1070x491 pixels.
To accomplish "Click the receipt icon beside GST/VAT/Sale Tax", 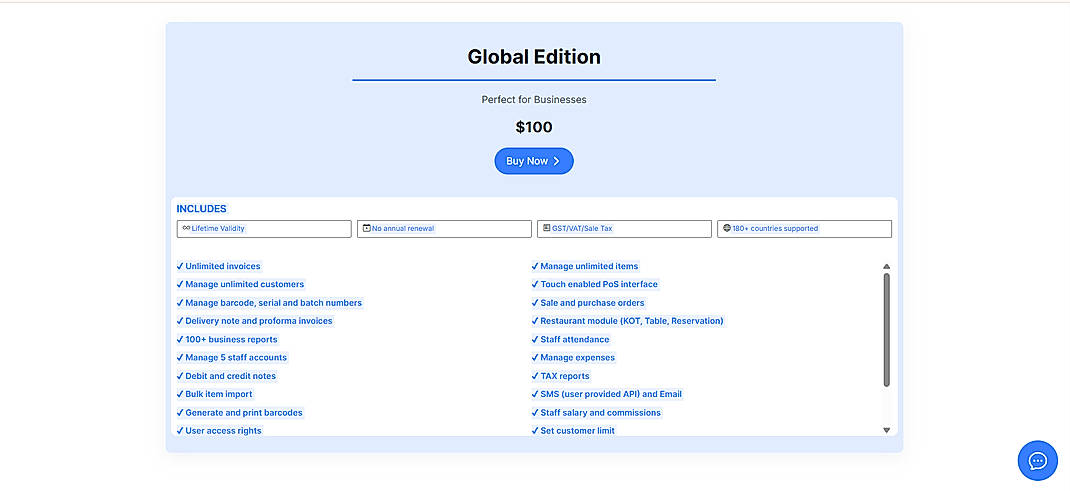I will (x=547, y=228).
